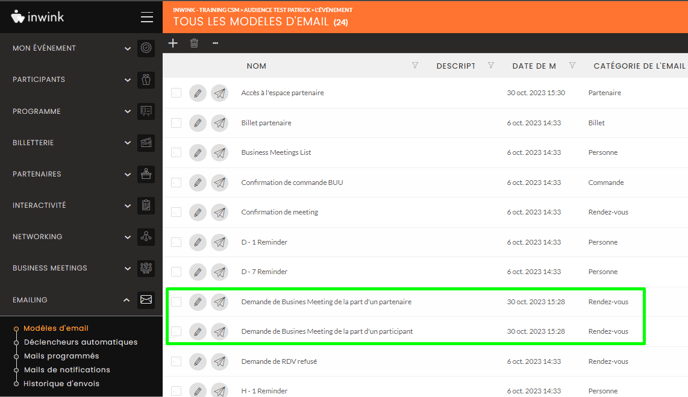Send Confirmation de commande BUU email
The image size is (688, 397).
click(220, 182)
